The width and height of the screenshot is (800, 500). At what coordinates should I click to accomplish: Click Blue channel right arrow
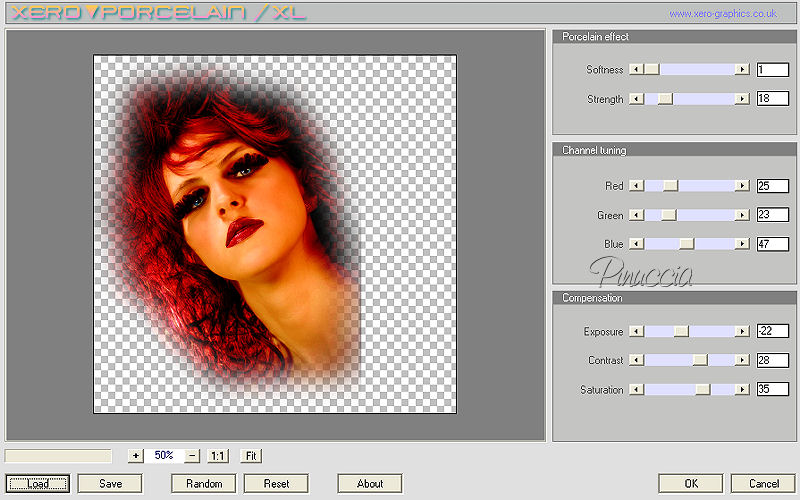(742, 244)
